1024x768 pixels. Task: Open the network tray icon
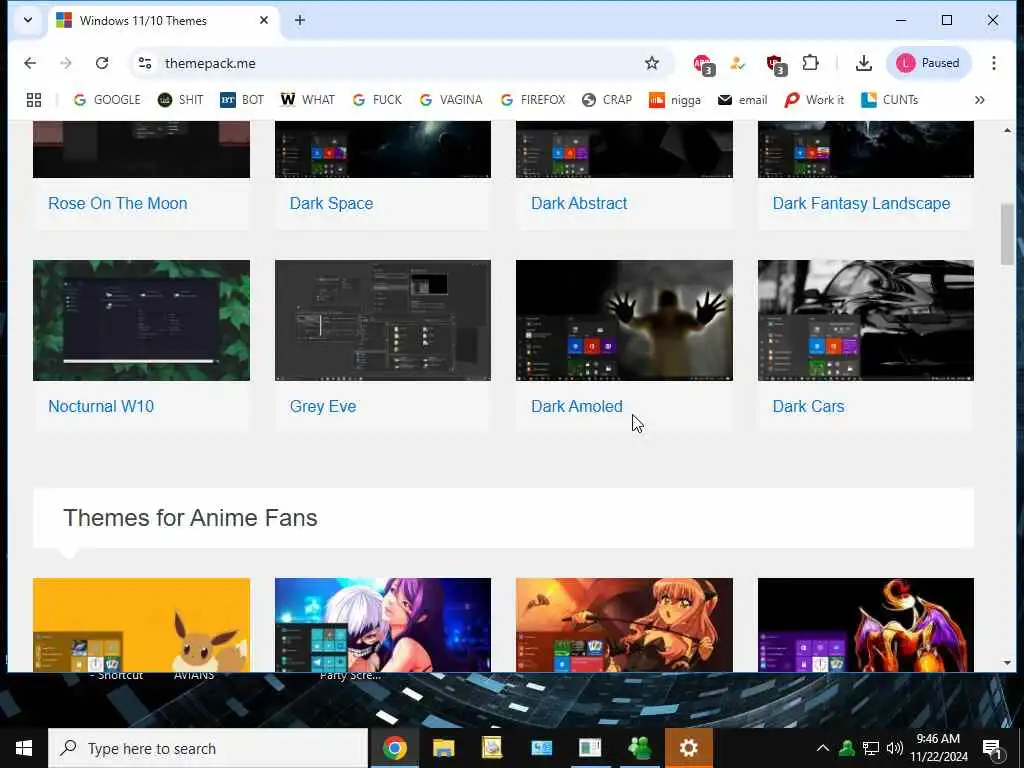(x=871, y=748)
